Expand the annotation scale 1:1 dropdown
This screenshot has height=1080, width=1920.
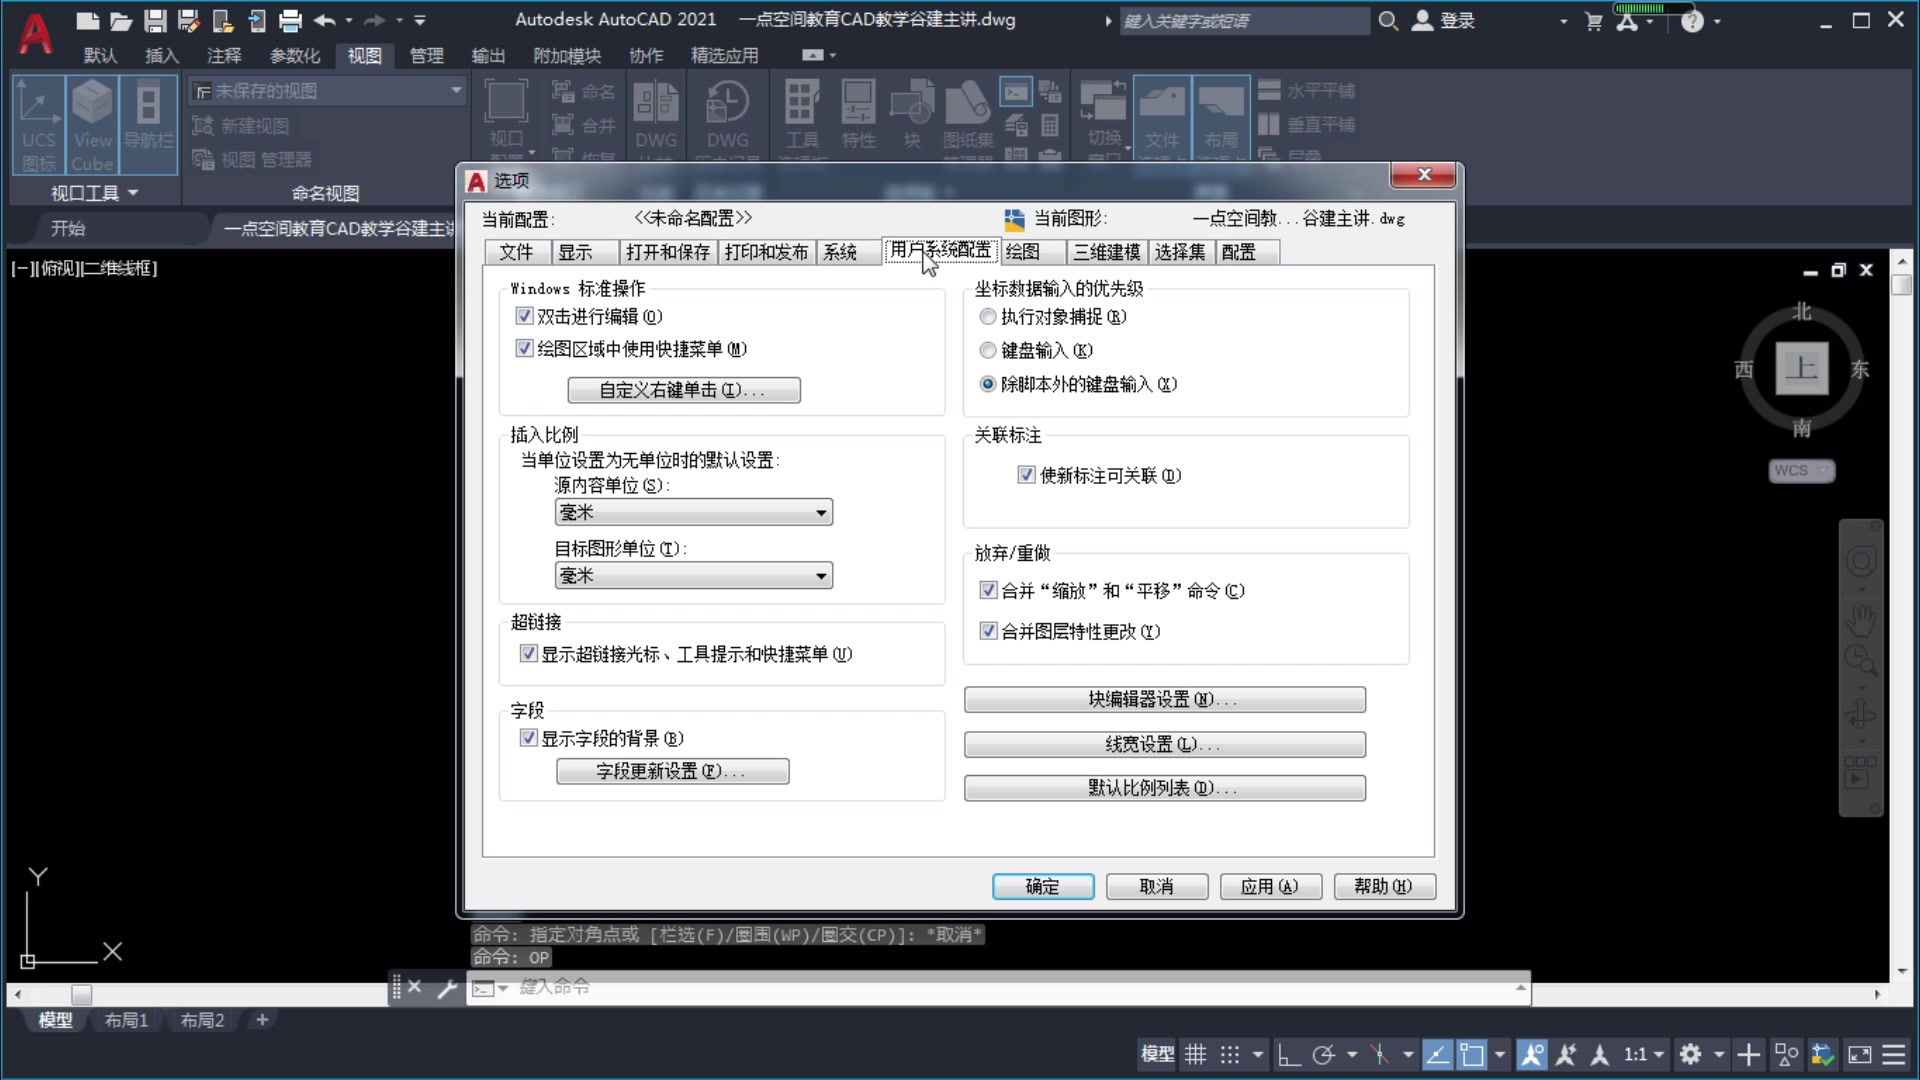click(x=1657, y=1054)
